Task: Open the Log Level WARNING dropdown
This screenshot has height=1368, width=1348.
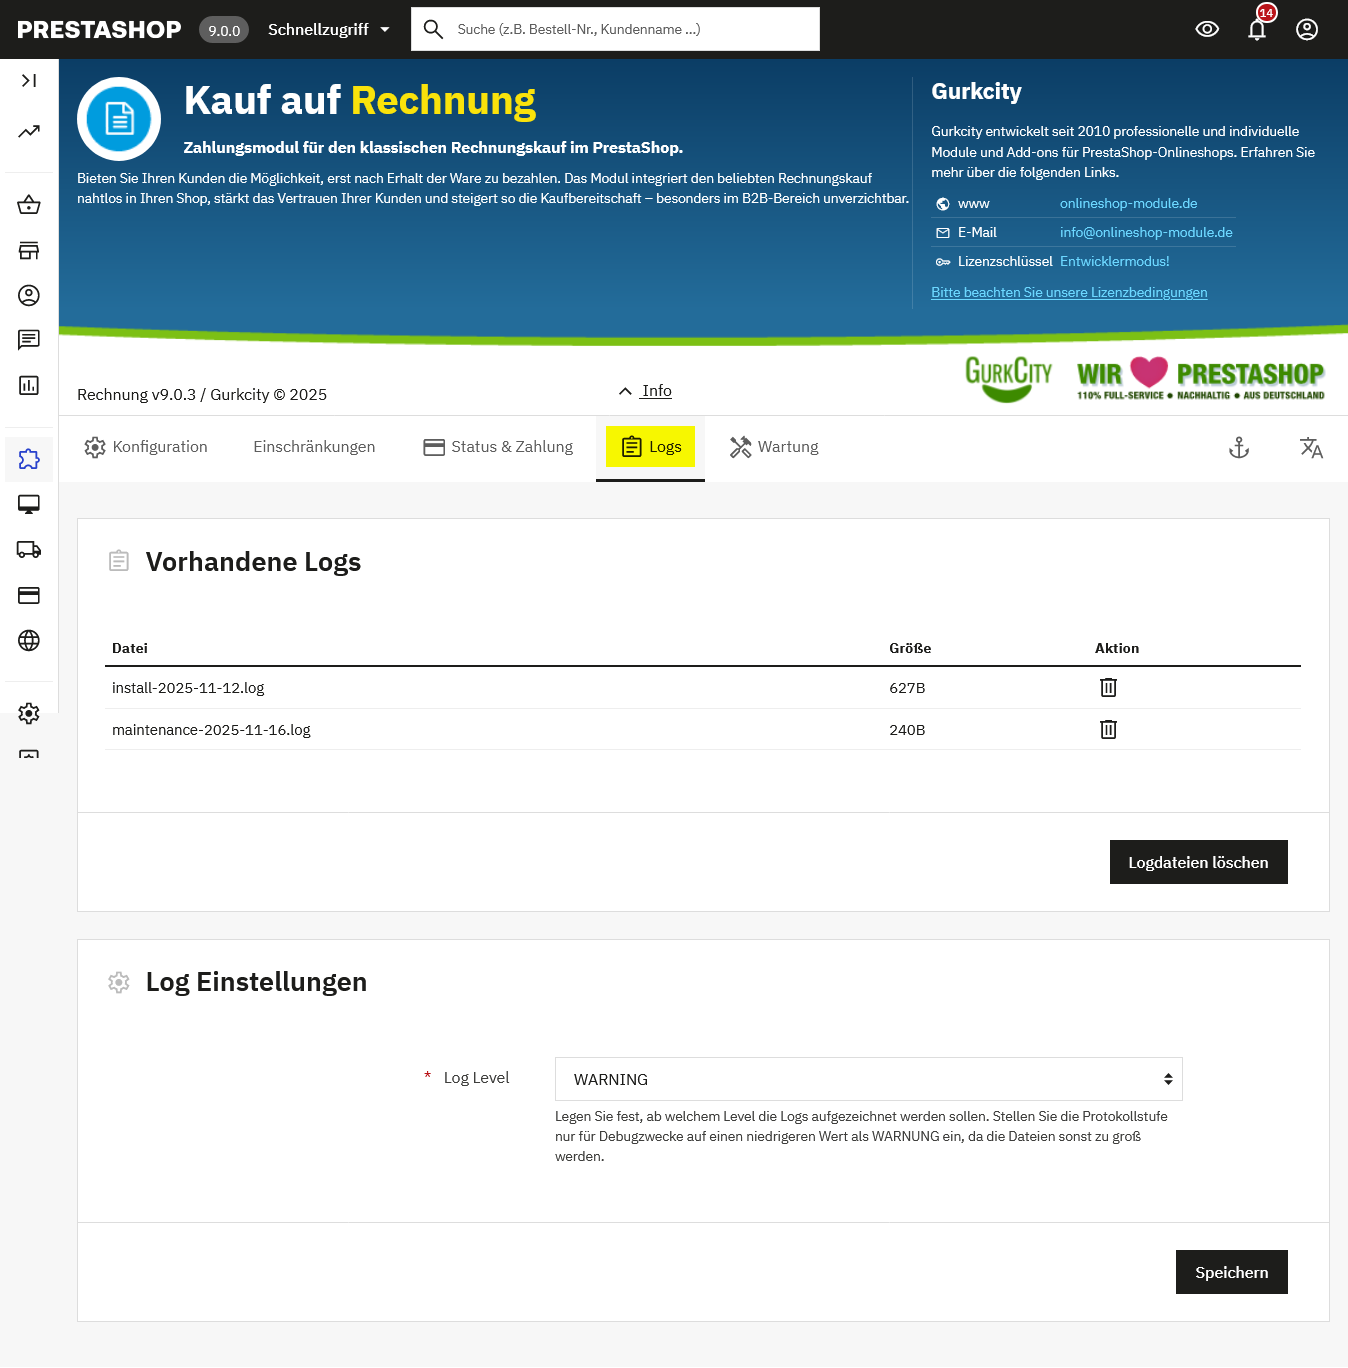Action: (868, 1079)
